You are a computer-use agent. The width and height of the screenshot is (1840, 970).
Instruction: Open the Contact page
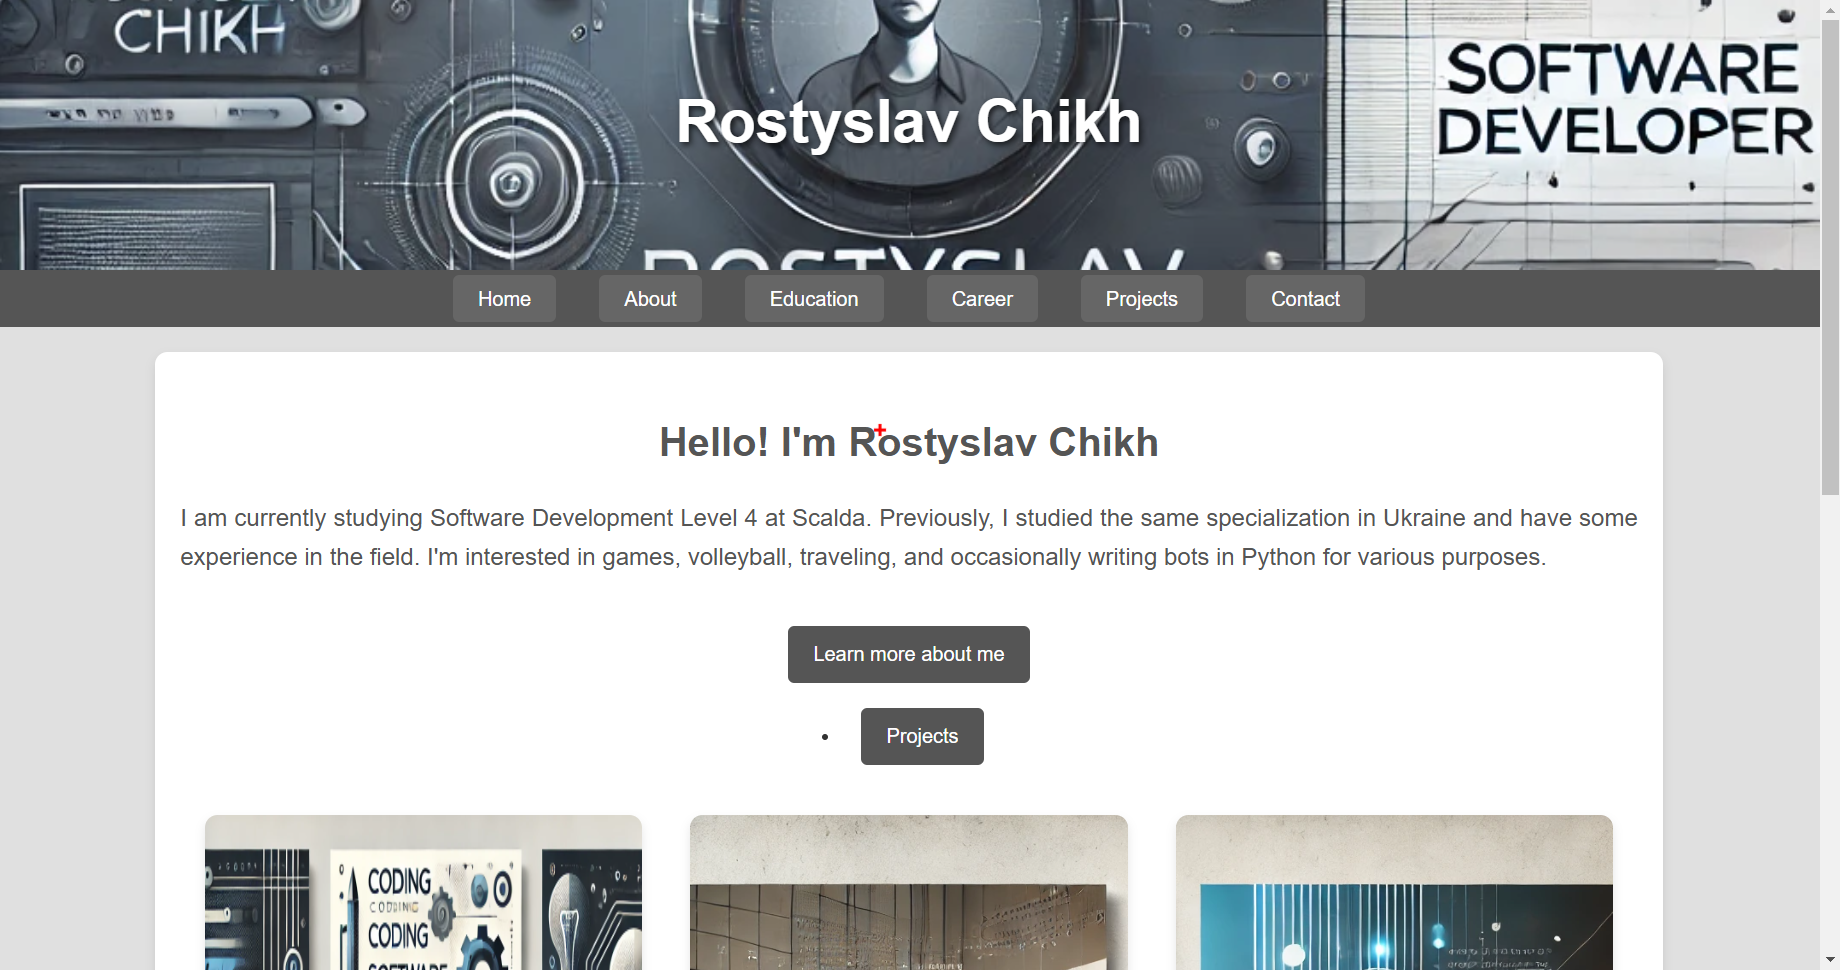1305,299
